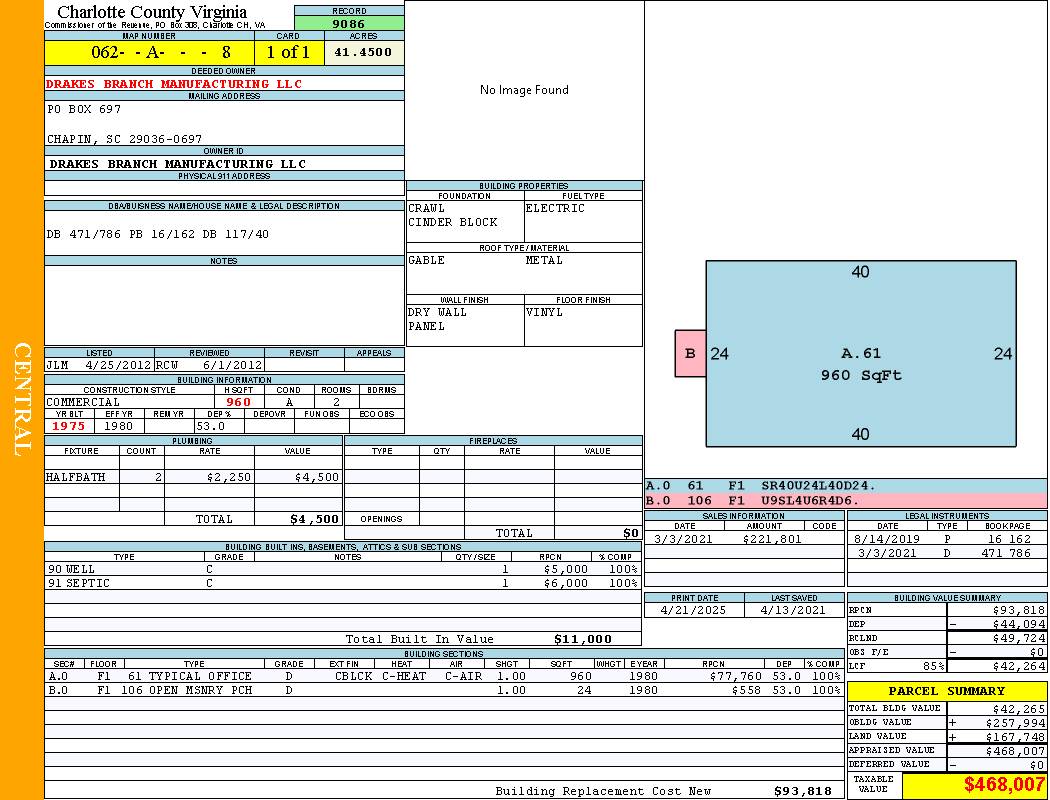Select the 90 WELL built-in row
Screen dimensions: 1050x800
pos(342,569)
